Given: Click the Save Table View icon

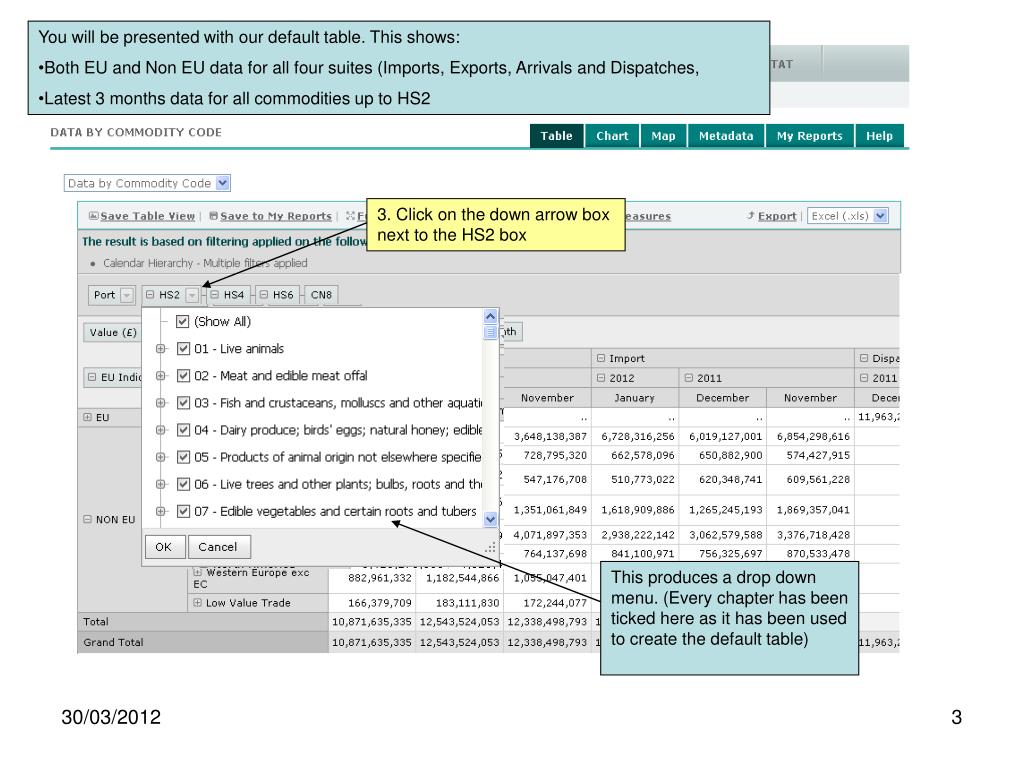Looking at the screenshot, I should pyautogui.click(x=93, y=216).
